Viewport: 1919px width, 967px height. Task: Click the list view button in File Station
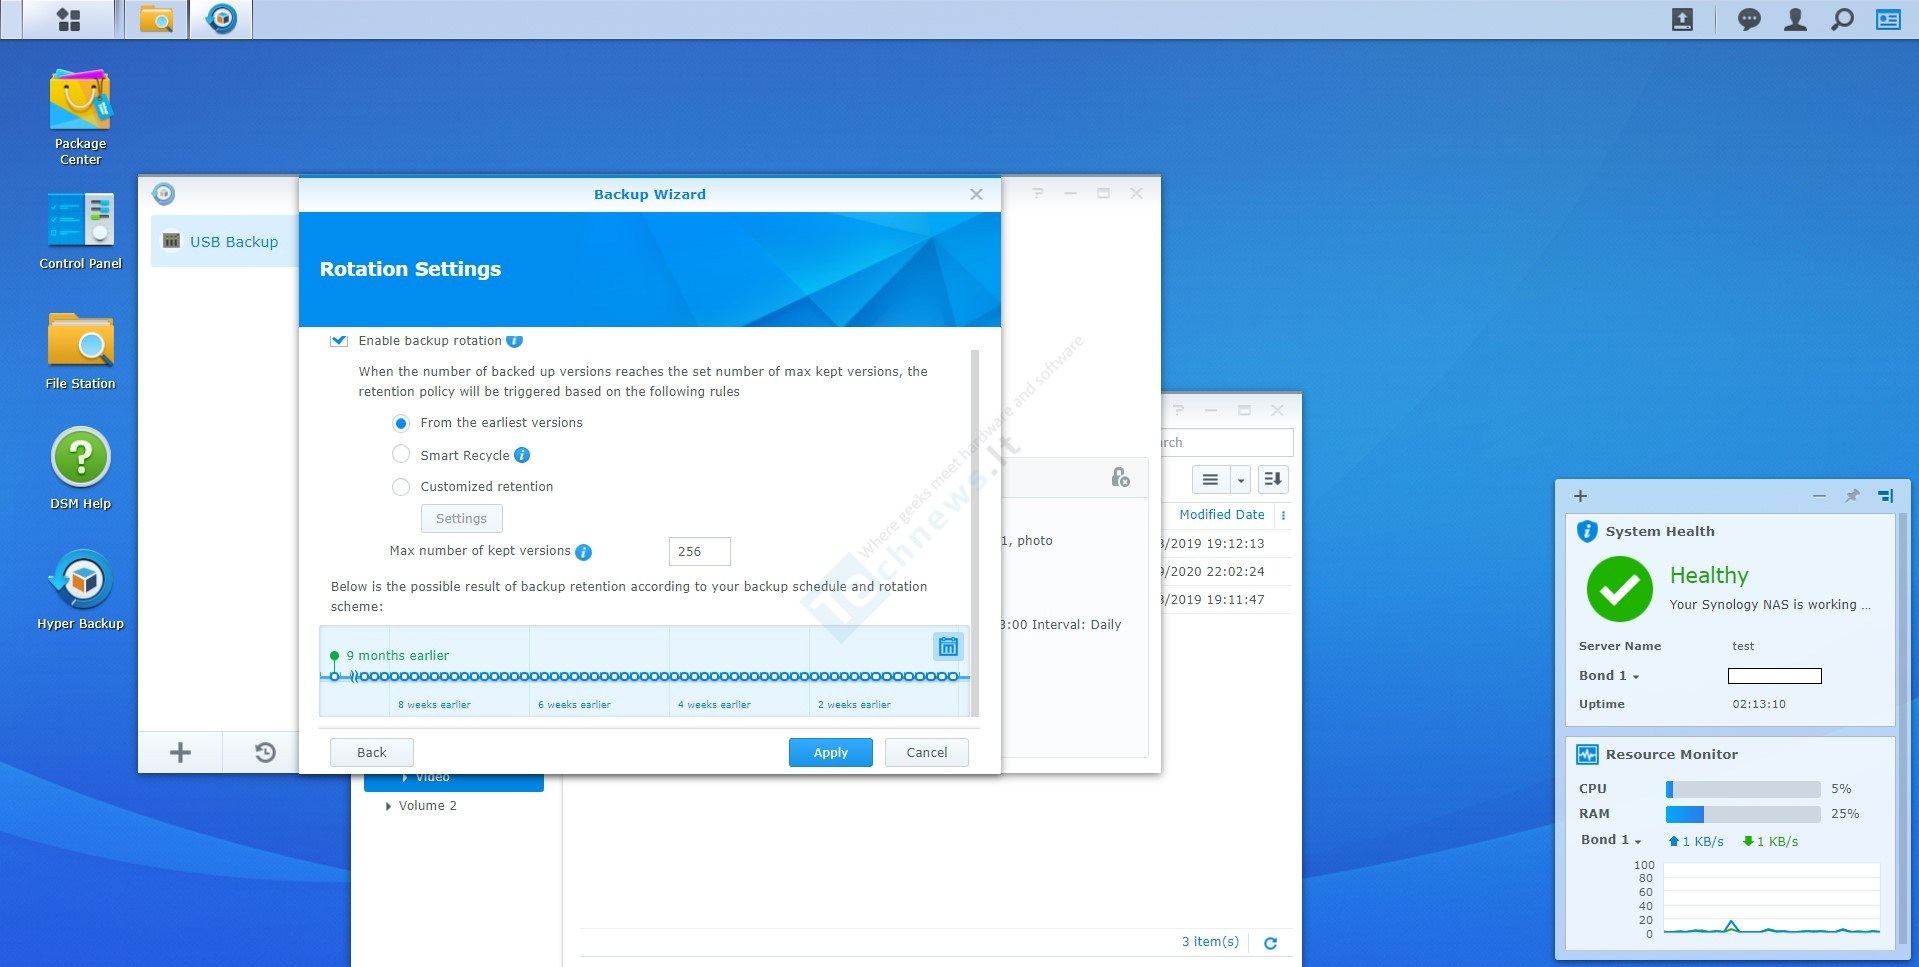pos(1210,479)
